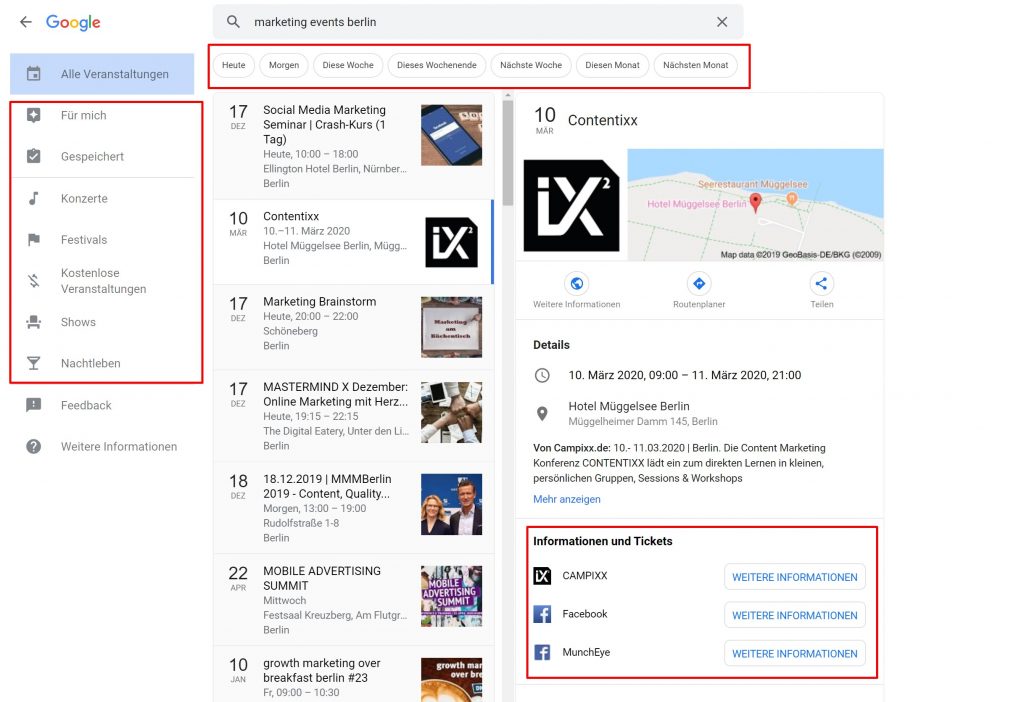Open the MMMBerlin 2019 event
Screen dimensions: 1024x702
click(x=353, y=508)
